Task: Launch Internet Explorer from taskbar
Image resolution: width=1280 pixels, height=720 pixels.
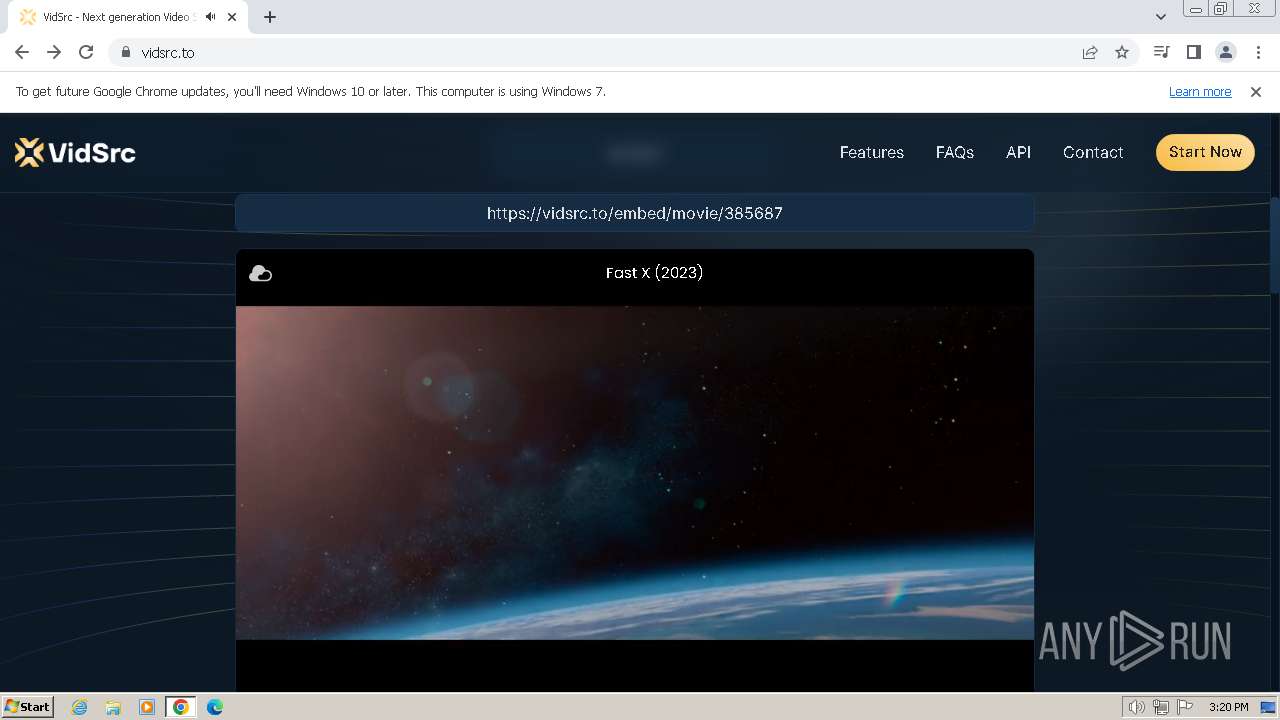Action: pos(79,707)
